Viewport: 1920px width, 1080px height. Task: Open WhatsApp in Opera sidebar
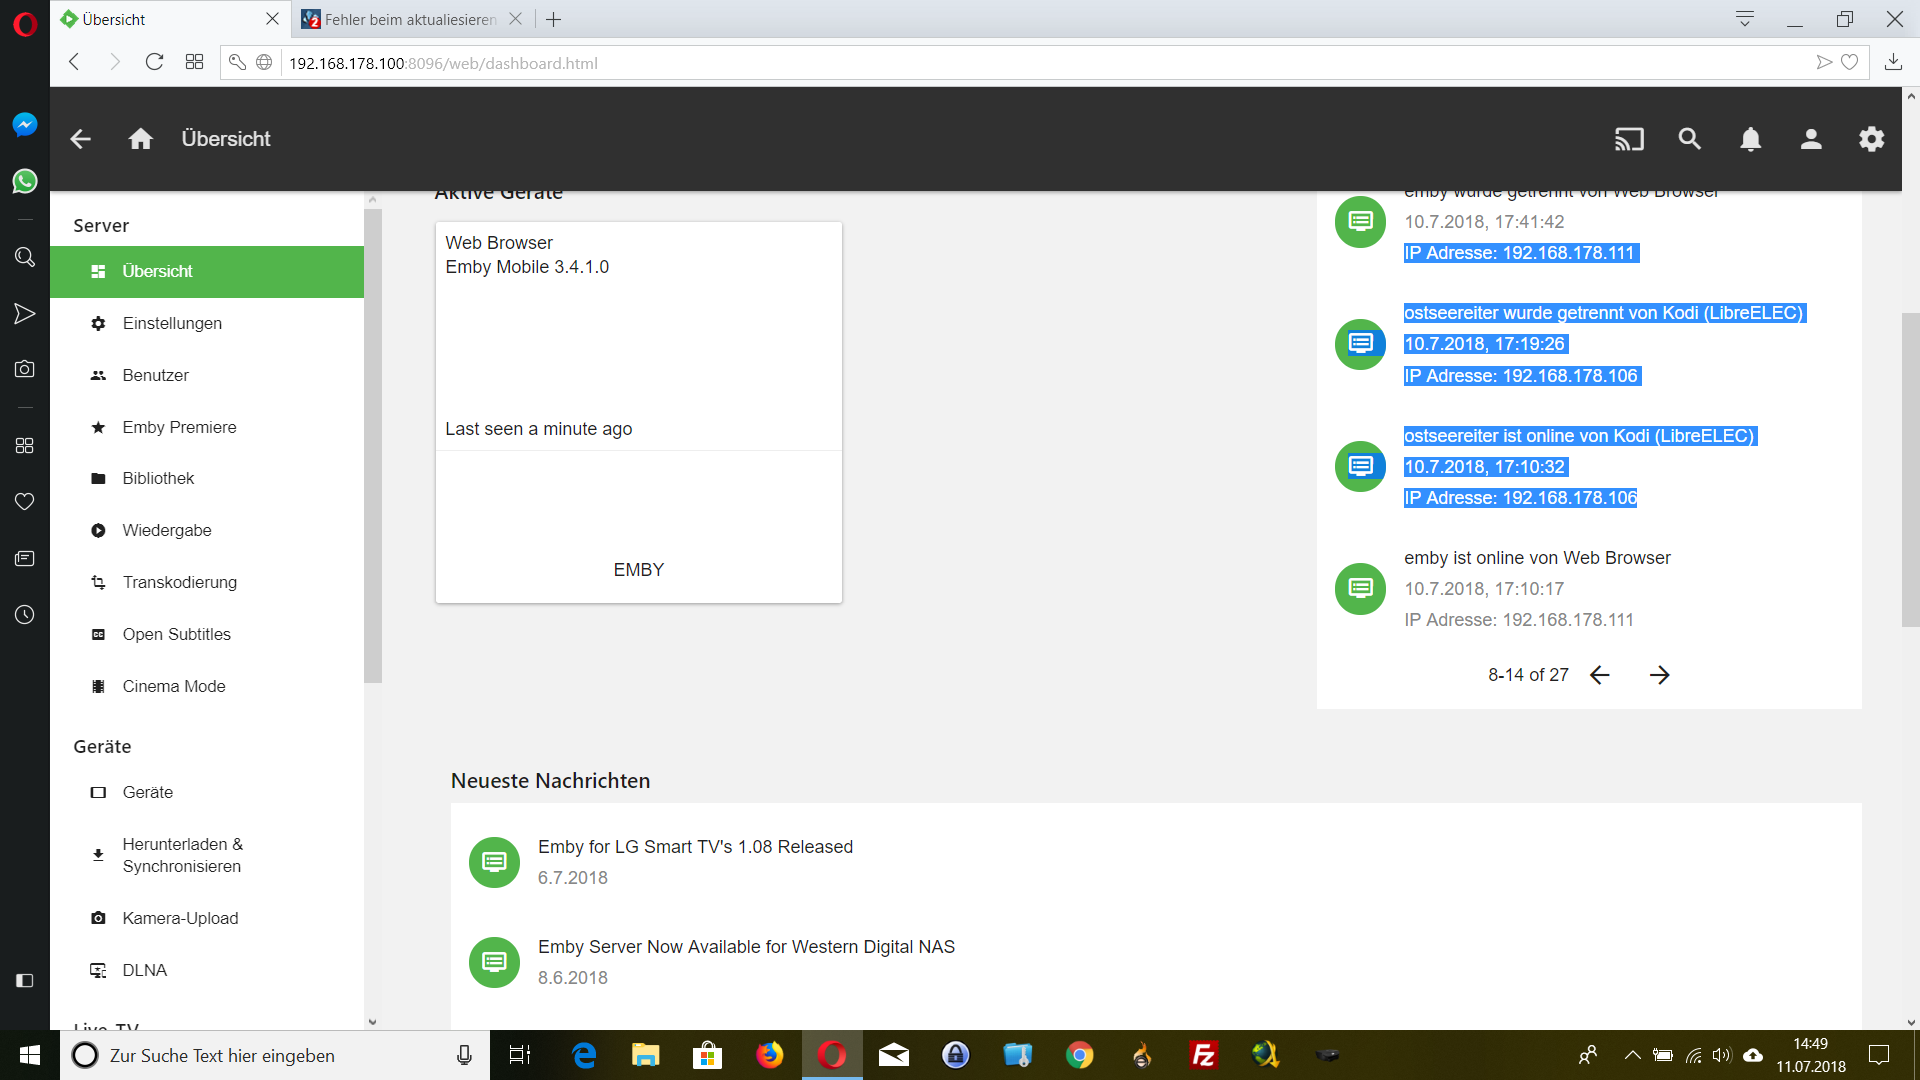point(25,181)
